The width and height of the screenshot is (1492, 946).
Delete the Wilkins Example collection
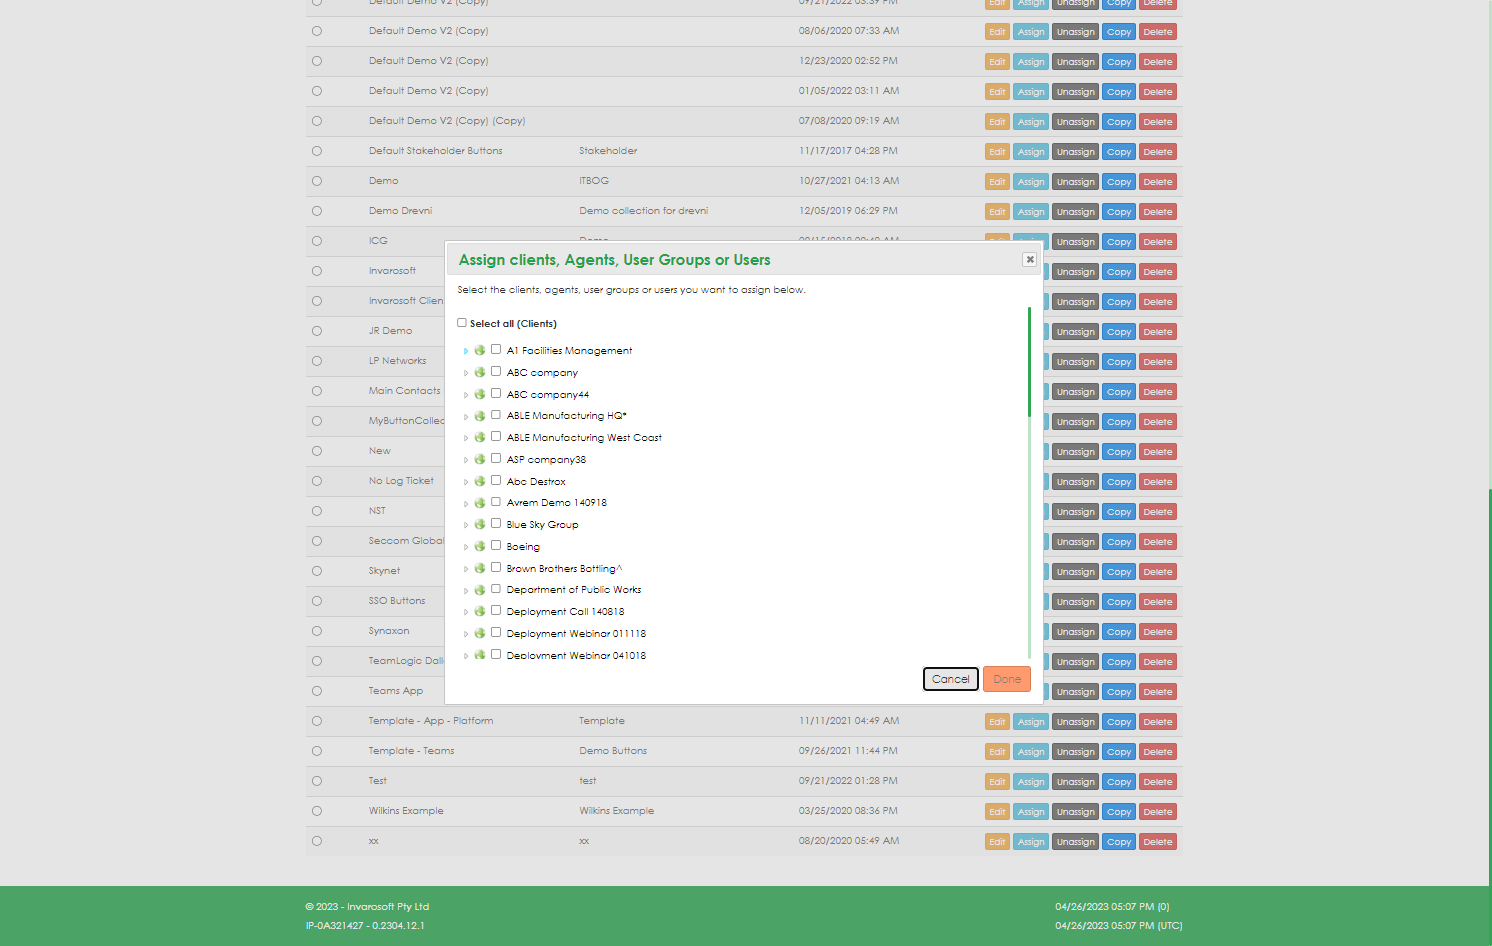(x=1158, y=812)
